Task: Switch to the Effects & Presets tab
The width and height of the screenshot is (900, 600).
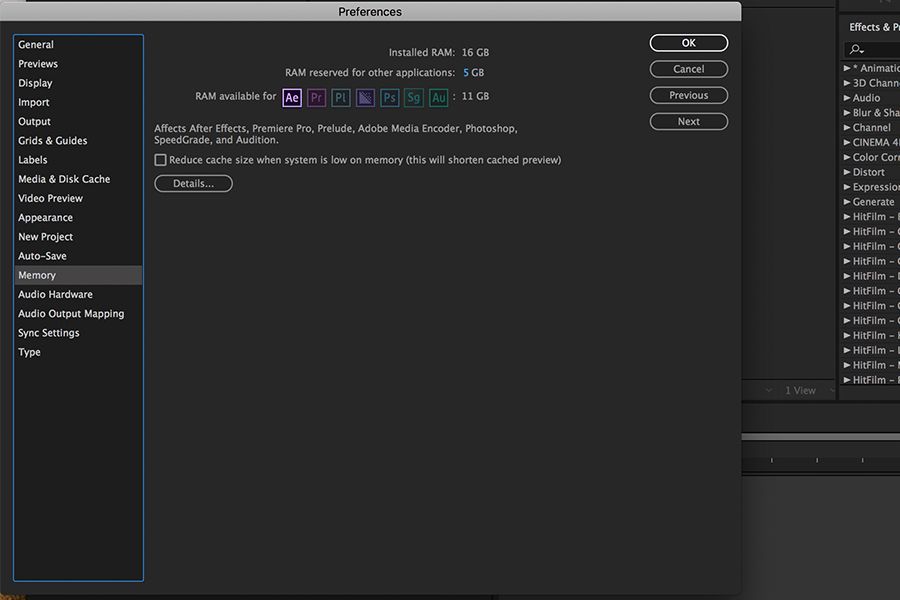Action: click(873, 26)
